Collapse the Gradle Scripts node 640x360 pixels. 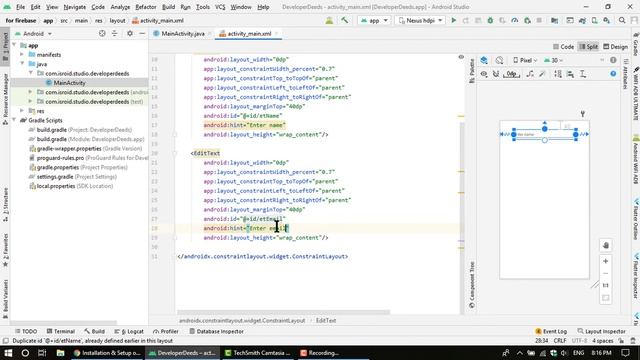coord(15,120)
